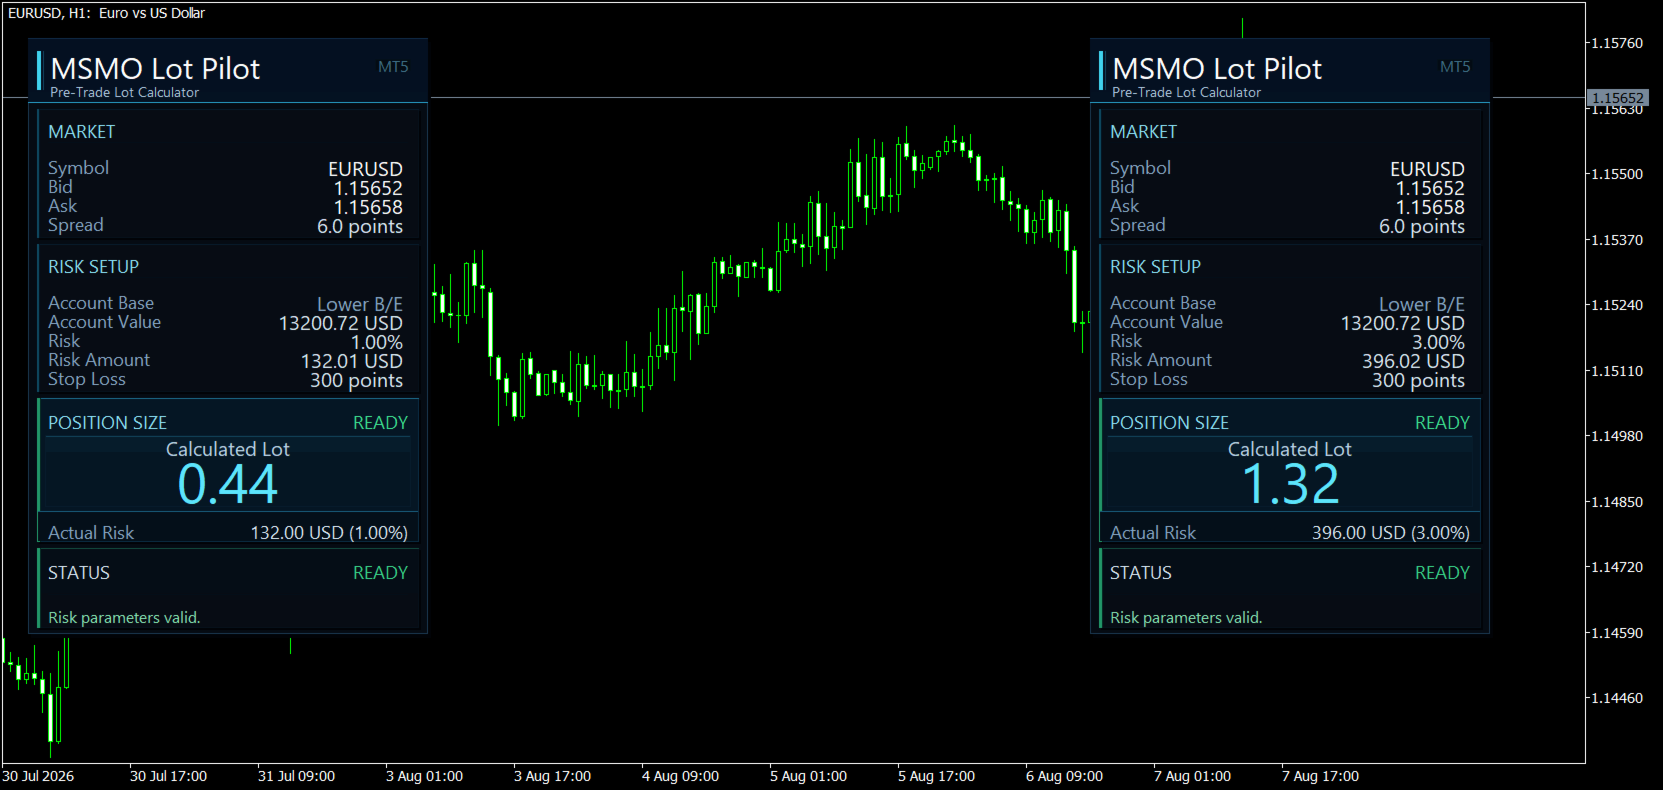Click the Risk value 3.00%
Image resolution: width=1663 pixels, height=790 pixels.
pos(1438,342)
